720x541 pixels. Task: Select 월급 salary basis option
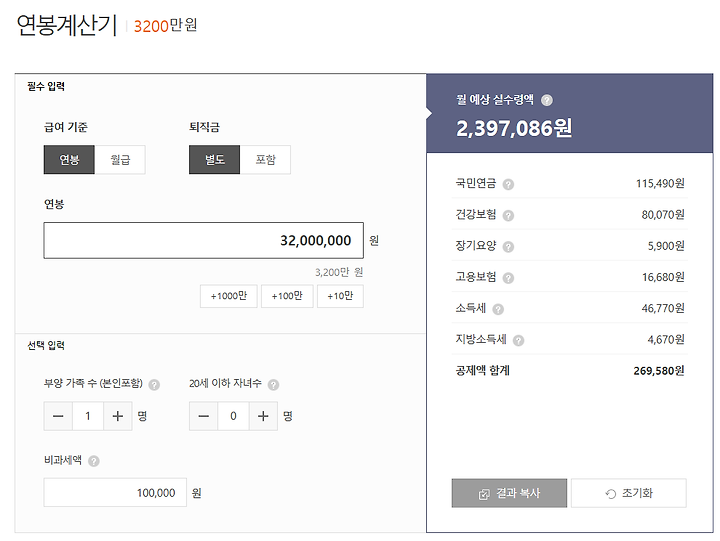click(x=120, y=160)
